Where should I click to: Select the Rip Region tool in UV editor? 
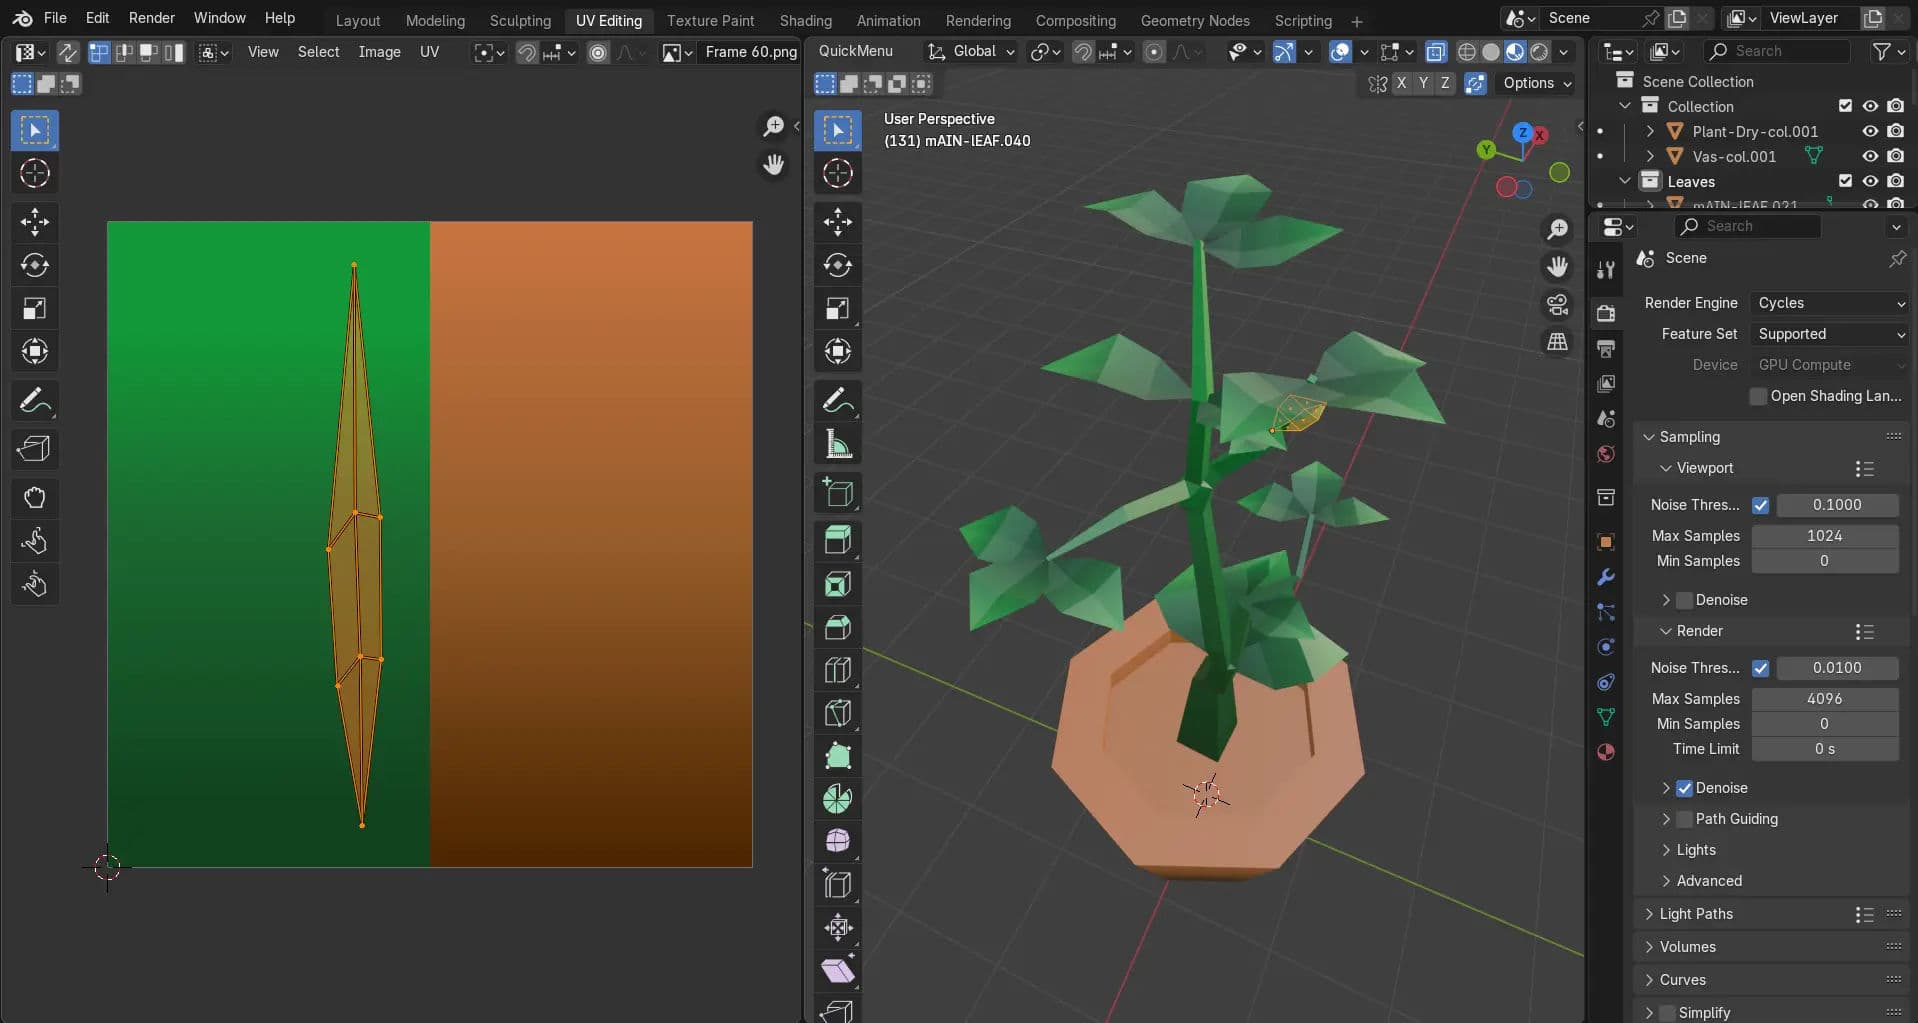pyautogui.click(x=35, y=449)
